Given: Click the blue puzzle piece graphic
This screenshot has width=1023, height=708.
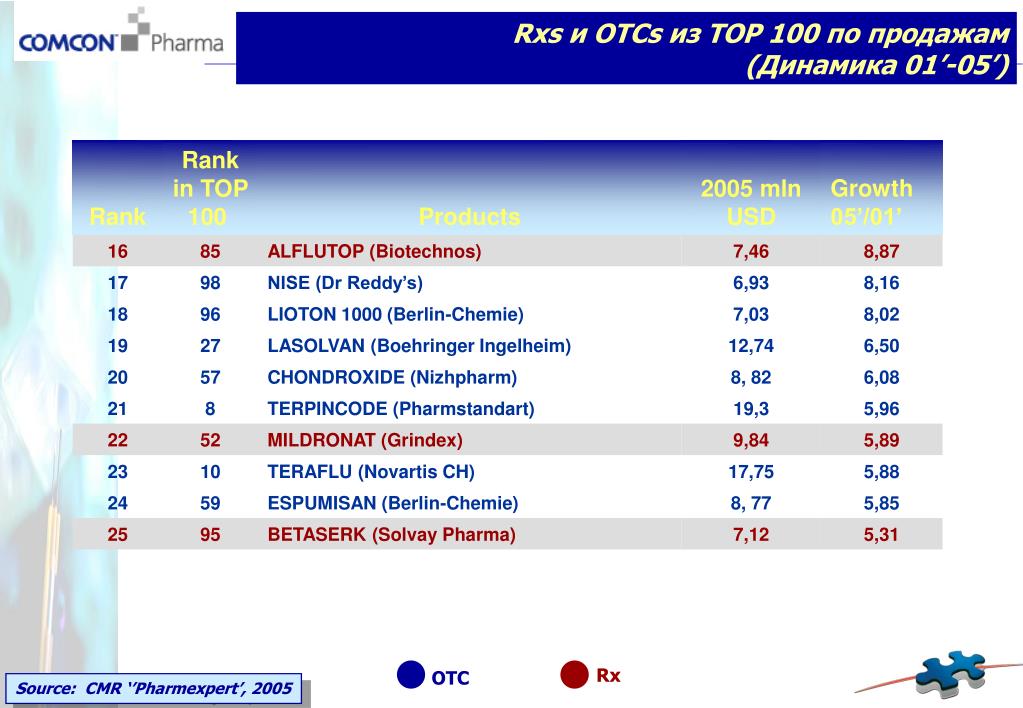Looking at the screenshot, I should [950, 675].
